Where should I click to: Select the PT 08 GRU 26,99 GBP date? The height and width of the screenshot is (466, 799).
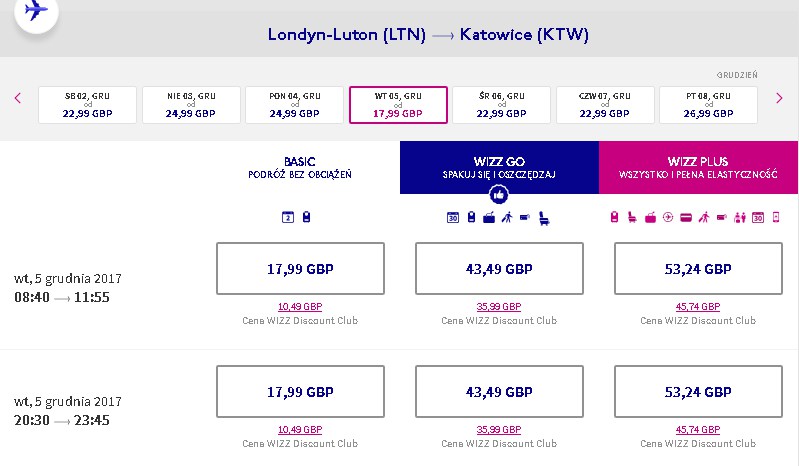coord(708,105)
